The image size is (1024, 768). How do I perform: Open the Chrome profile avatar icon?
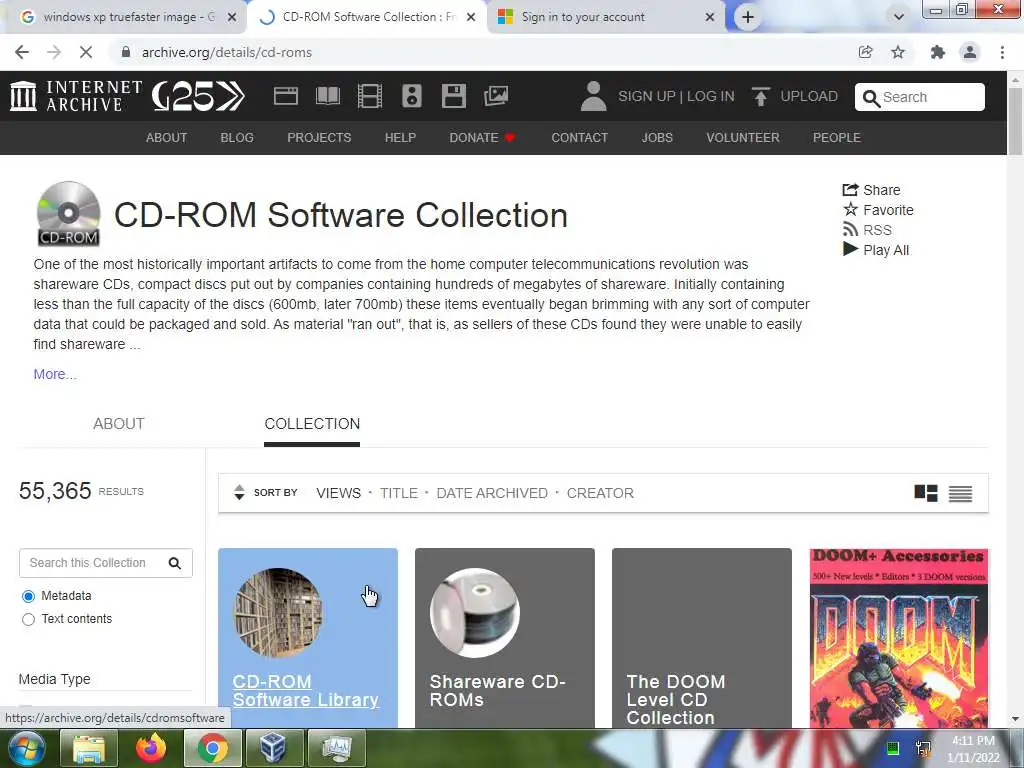click(970, 52)
